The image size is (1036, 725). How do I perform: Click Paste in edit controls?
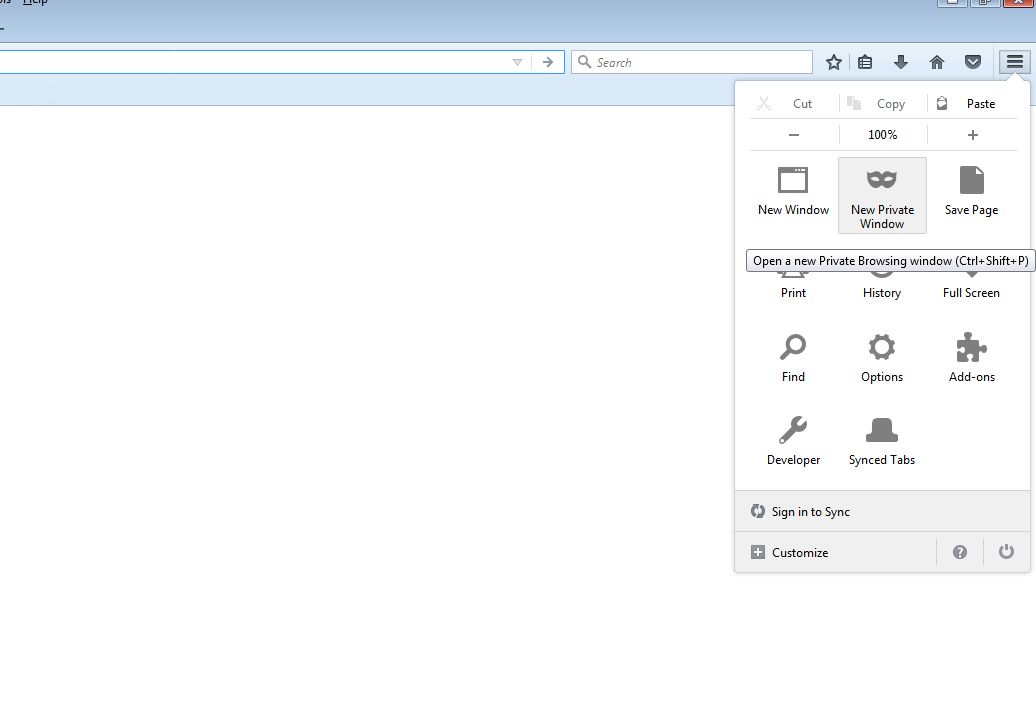pos(972,104)
